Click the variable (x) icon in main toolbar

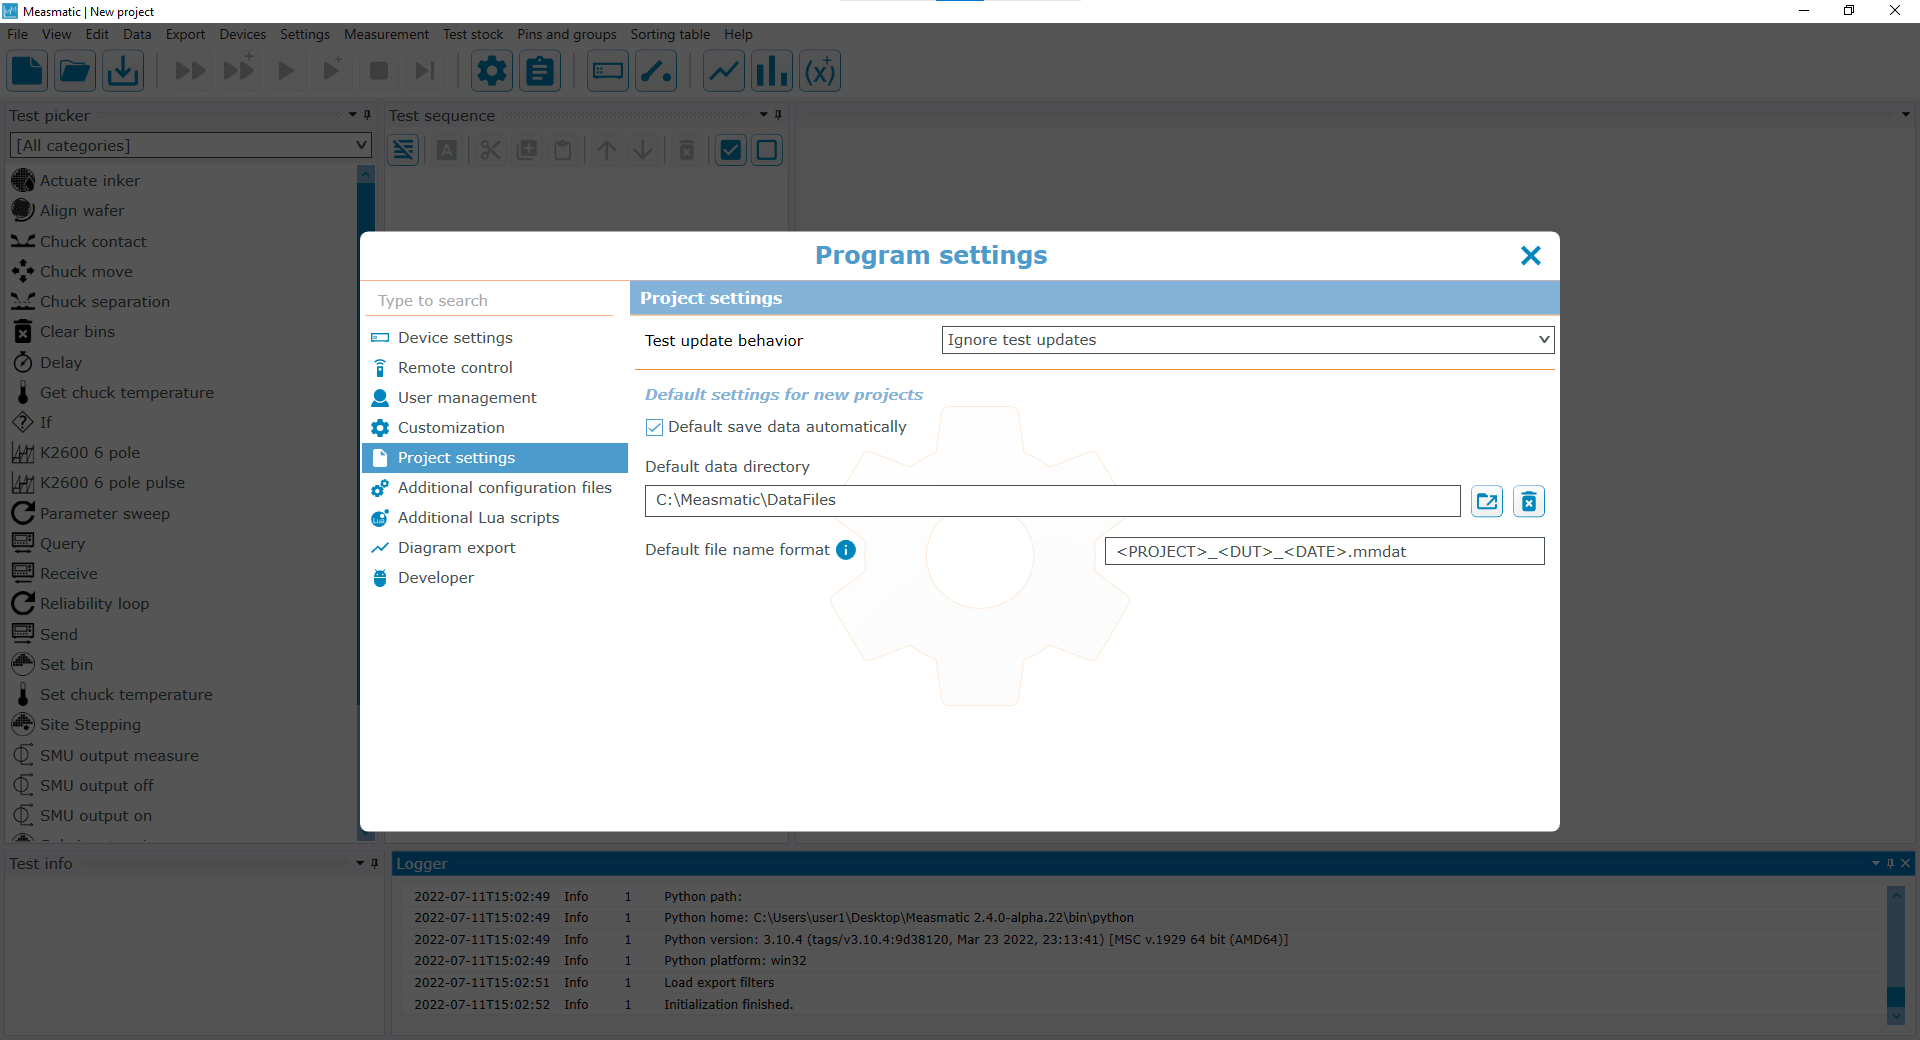pos(820,71)
